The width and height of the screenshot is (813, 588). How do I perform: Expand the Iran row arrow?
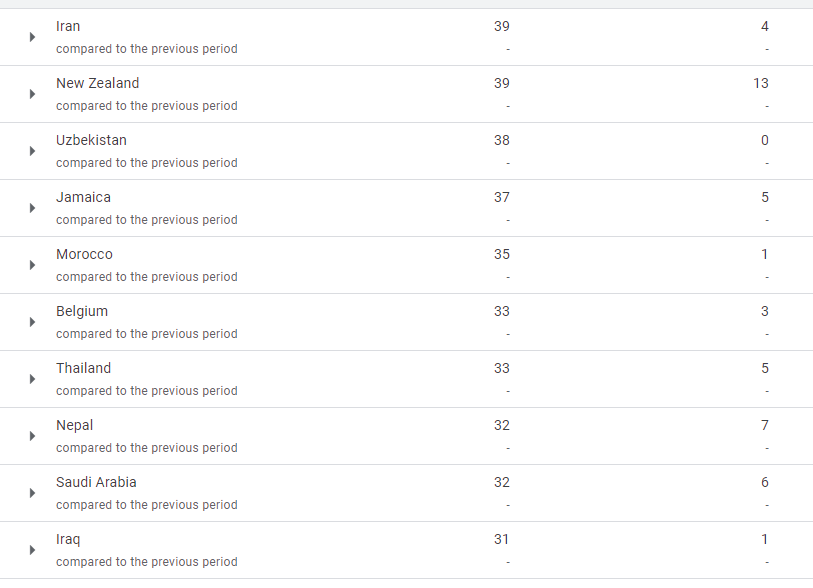33,37
